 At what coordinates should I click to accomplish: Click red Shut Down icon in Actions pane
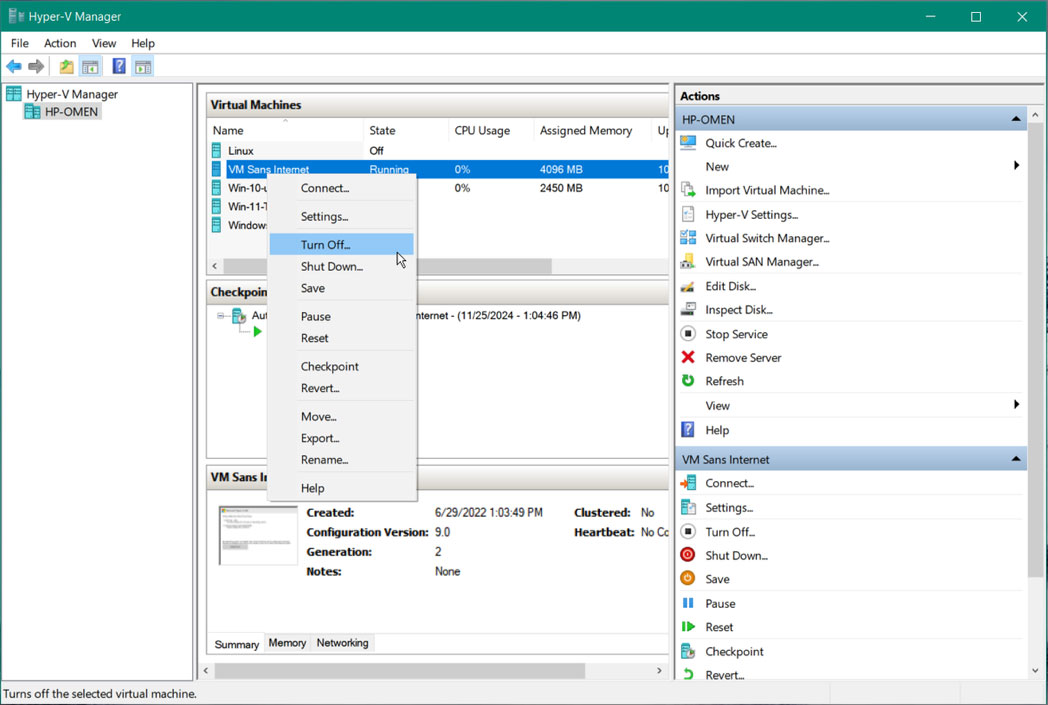coord(688,555)
